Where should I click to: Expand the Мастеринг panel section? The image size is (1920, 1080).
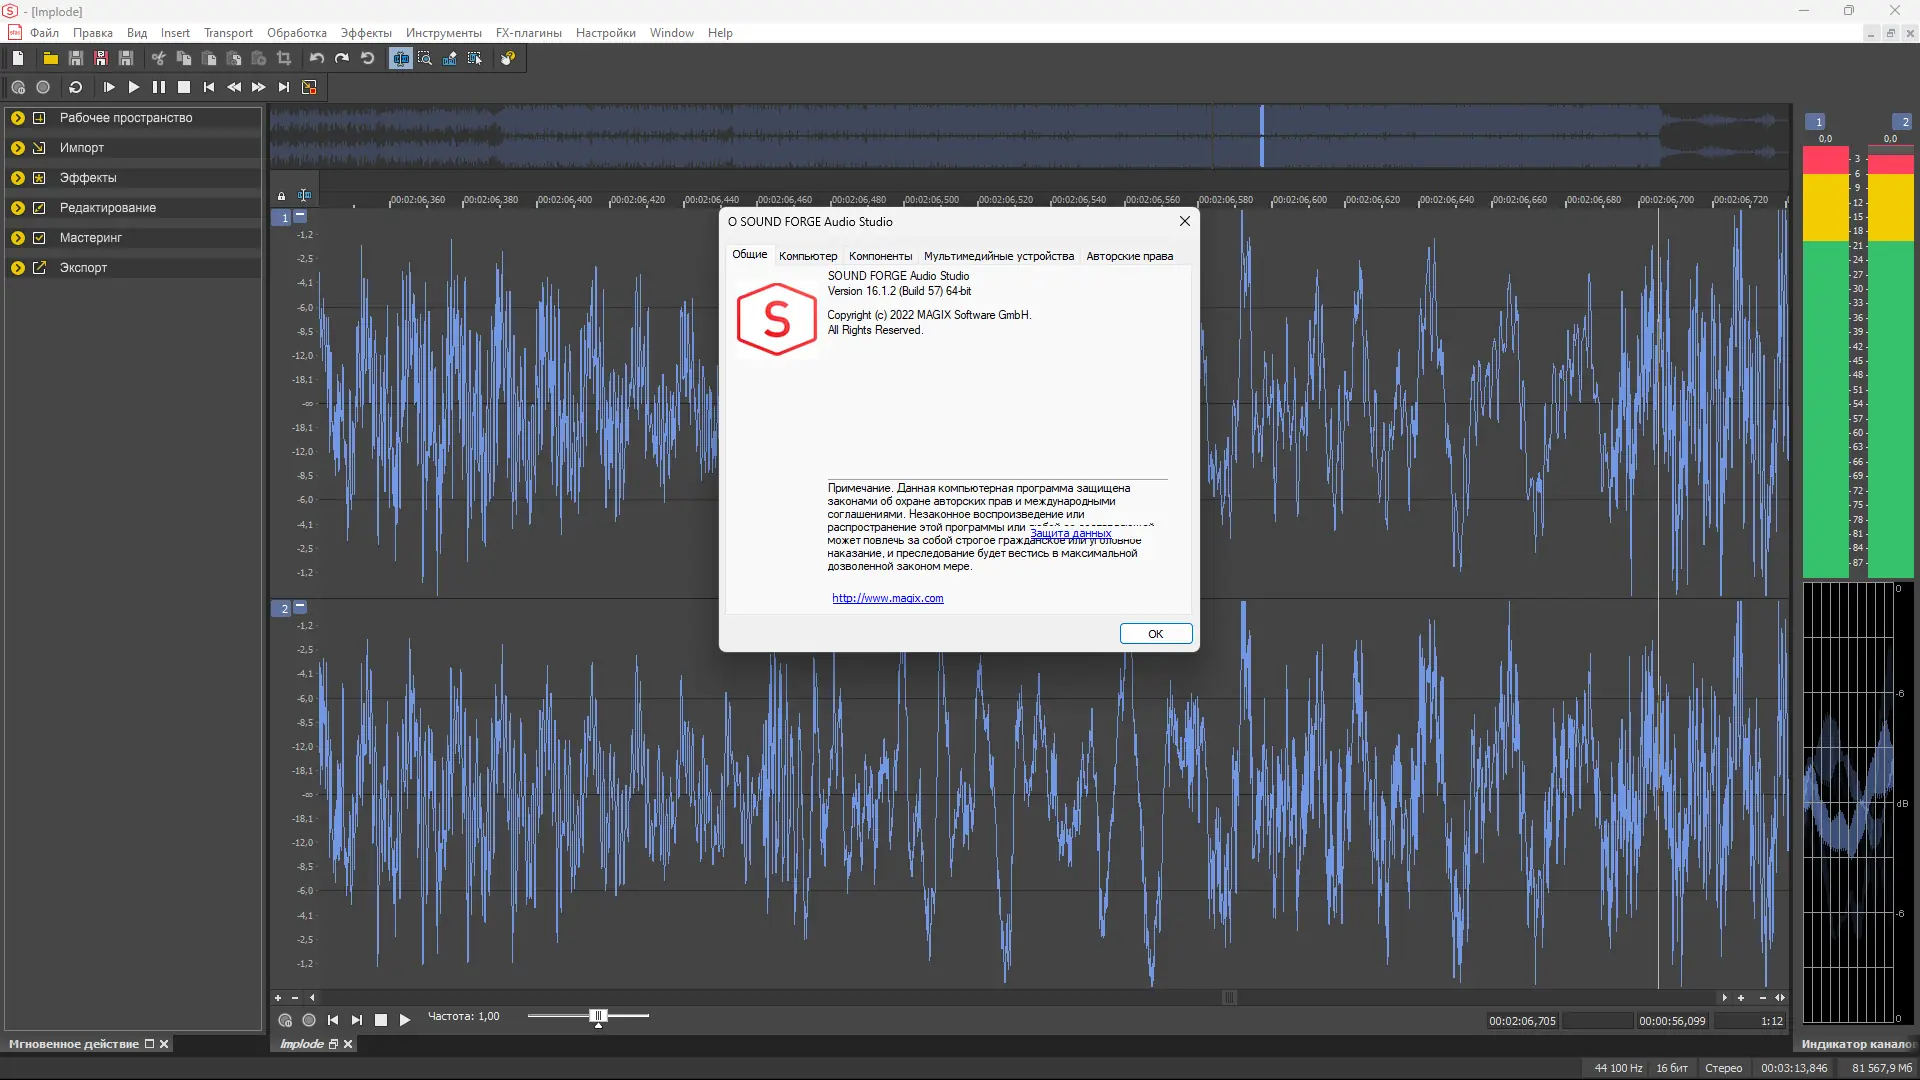click(x=18, y=238)
